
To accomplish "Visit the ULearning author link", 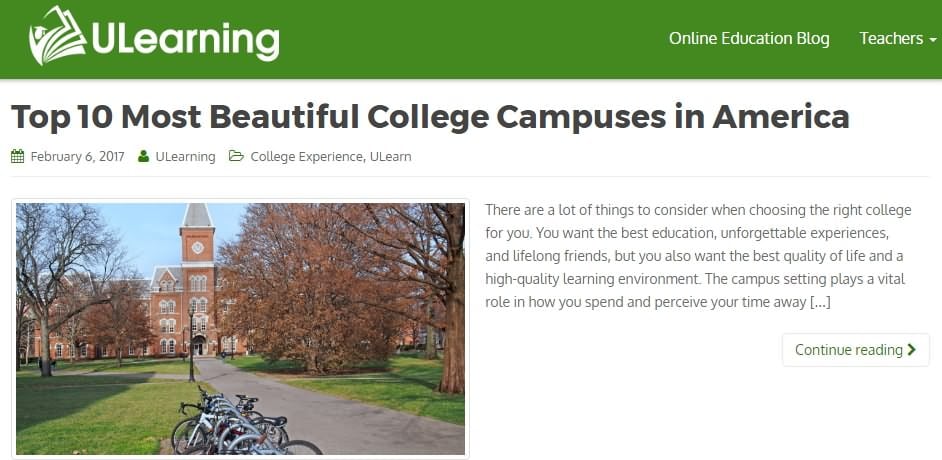I will (185, 156).
